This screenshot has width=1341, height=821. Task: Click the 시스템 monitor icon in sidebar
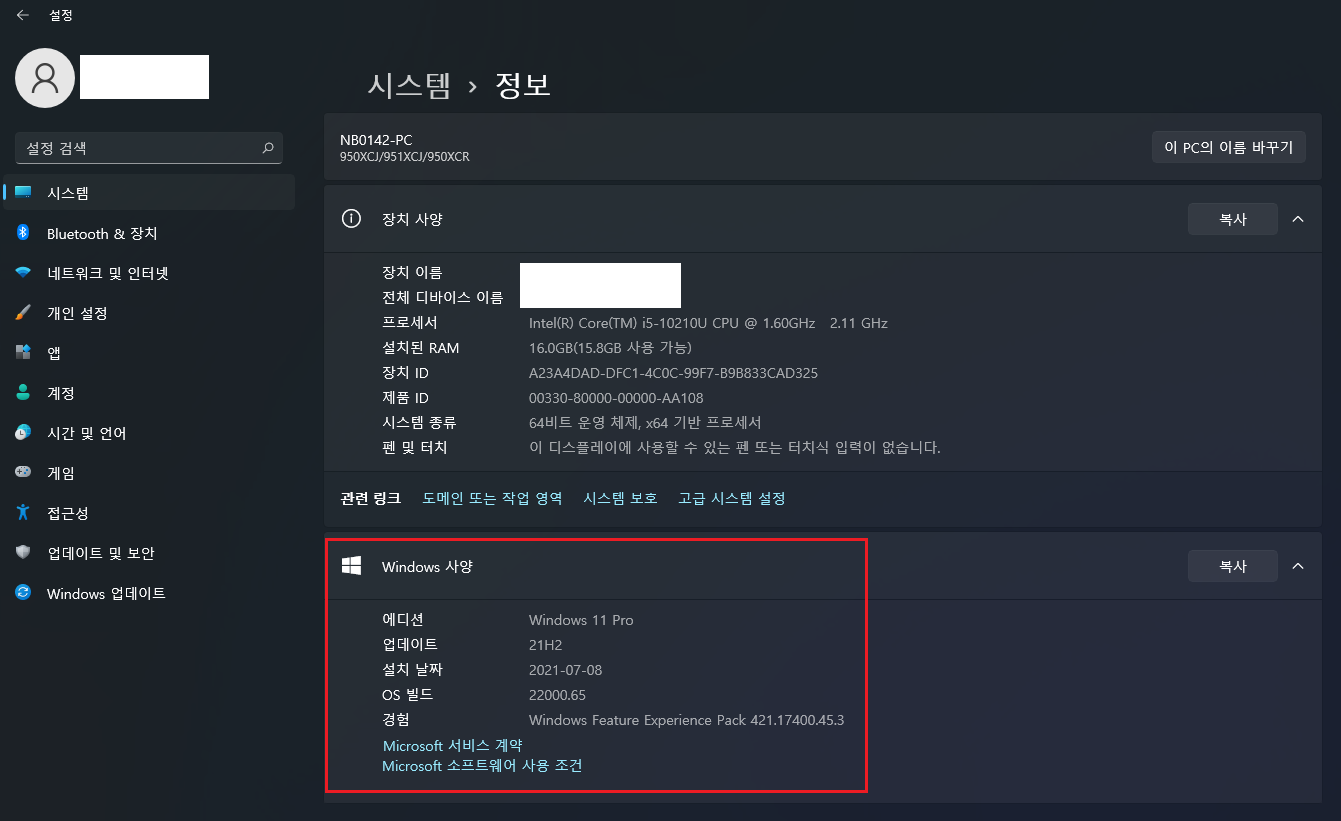tap(23, 193)
